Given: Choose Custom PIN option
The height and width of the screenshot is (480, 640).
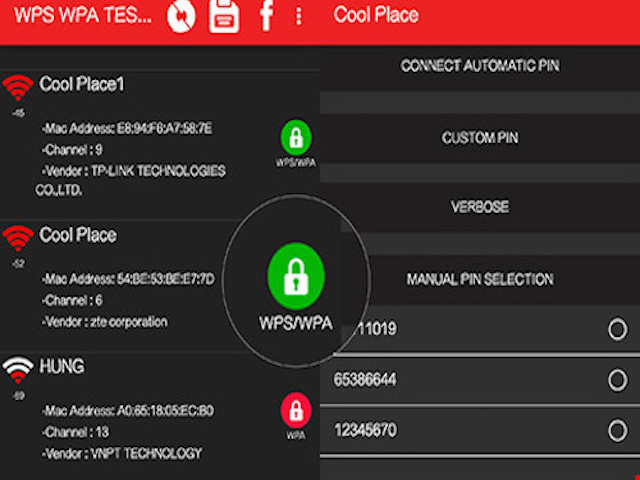Looking at the screenshot, I should [480, 138].
